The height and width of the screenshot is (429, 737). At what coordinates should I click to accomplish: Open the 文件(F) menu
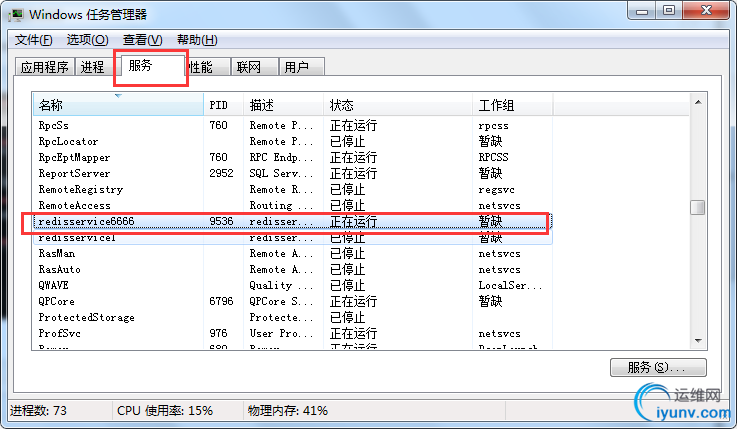[x=33, y=40]
